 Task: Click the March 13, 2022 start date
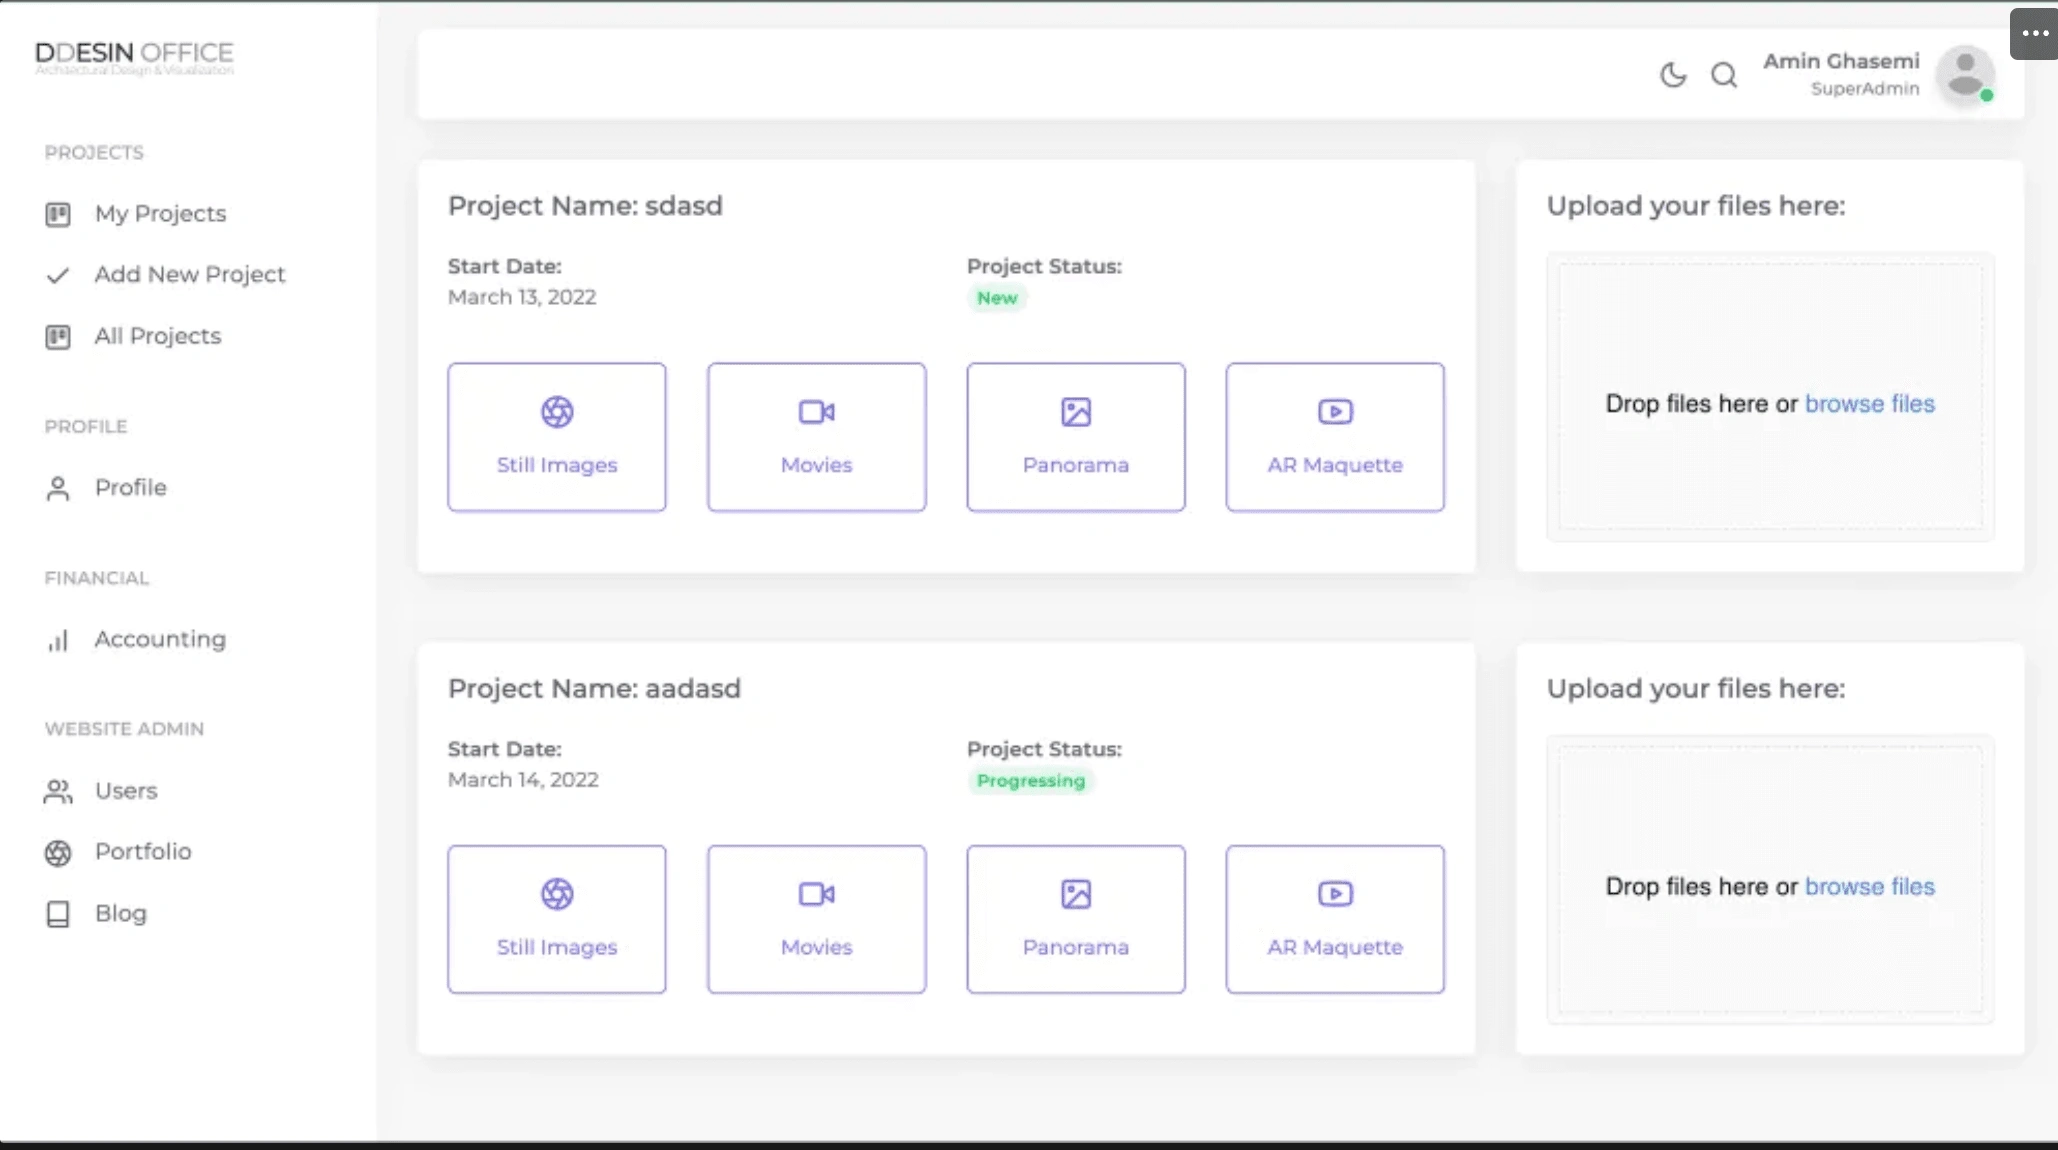tap(522, 297)
